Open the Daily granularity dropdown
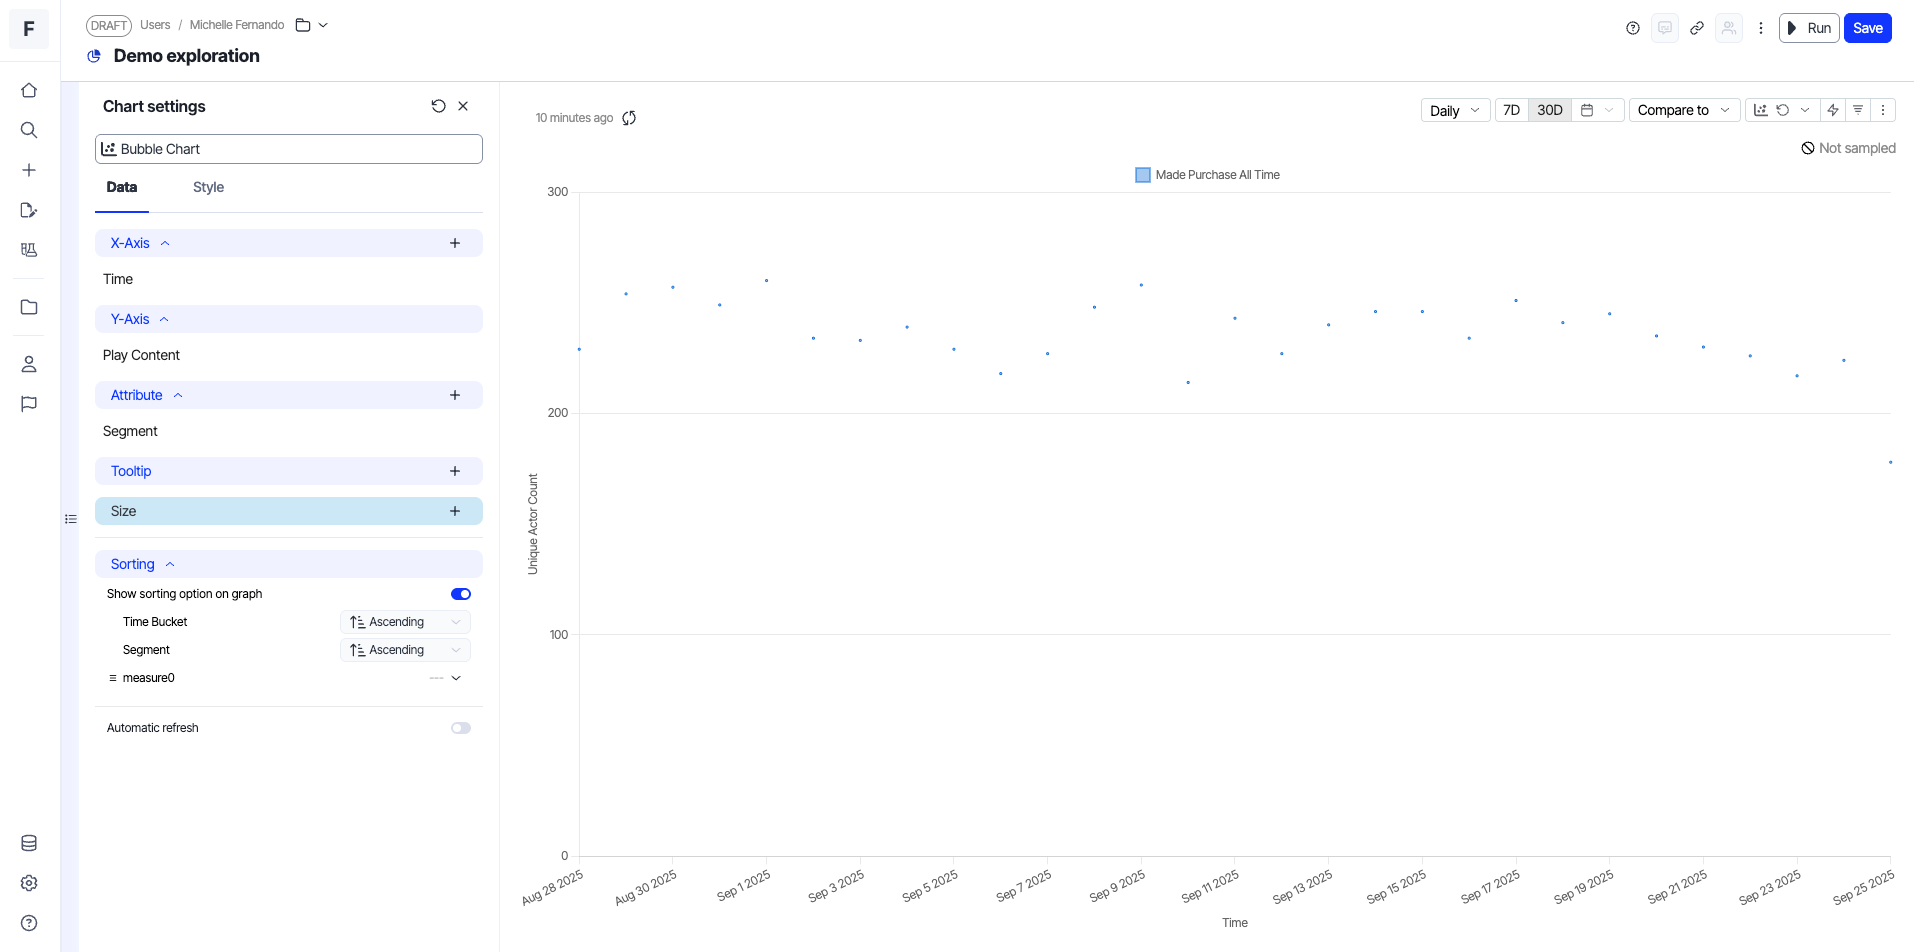Screen dimensions: 1914x952 pos(1455,110)
